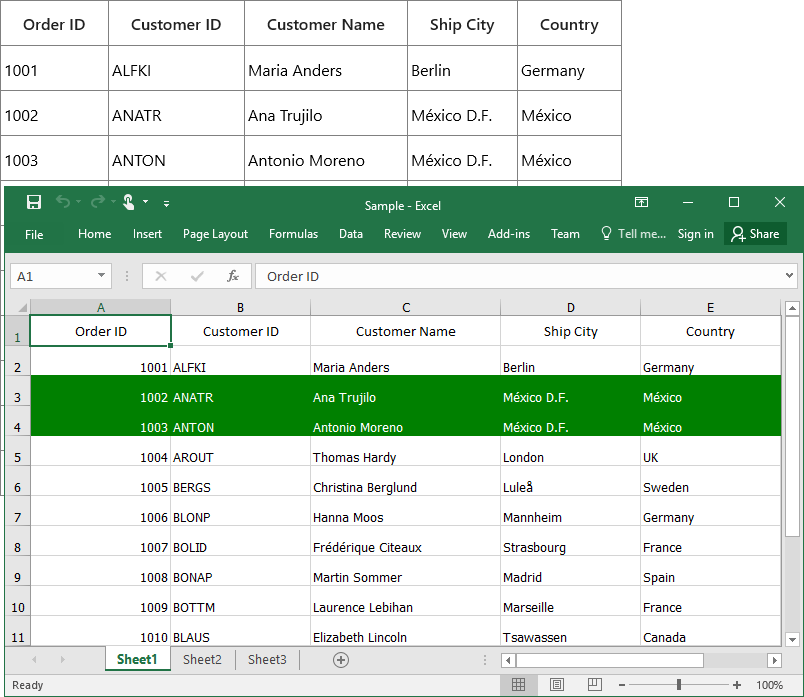
Task: Click cell with Customer Name header in Excel
Action: [x=405, y=331]
